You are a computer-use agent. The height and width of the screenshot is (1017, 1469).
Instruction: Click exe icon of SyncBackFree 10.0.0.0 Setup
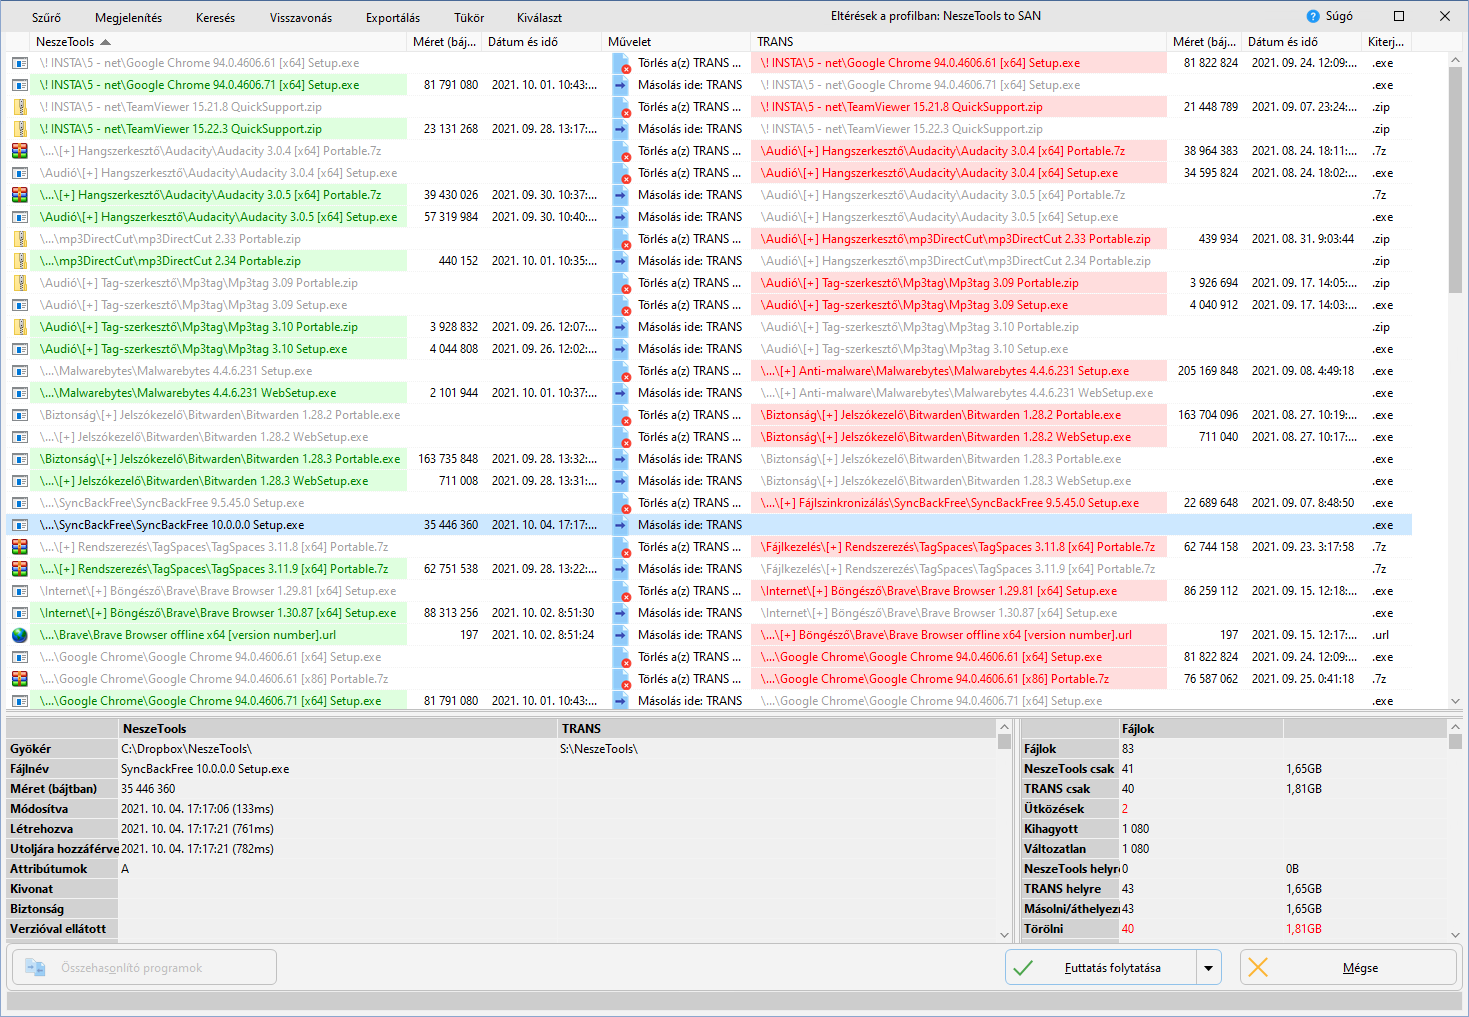point(20,525)
